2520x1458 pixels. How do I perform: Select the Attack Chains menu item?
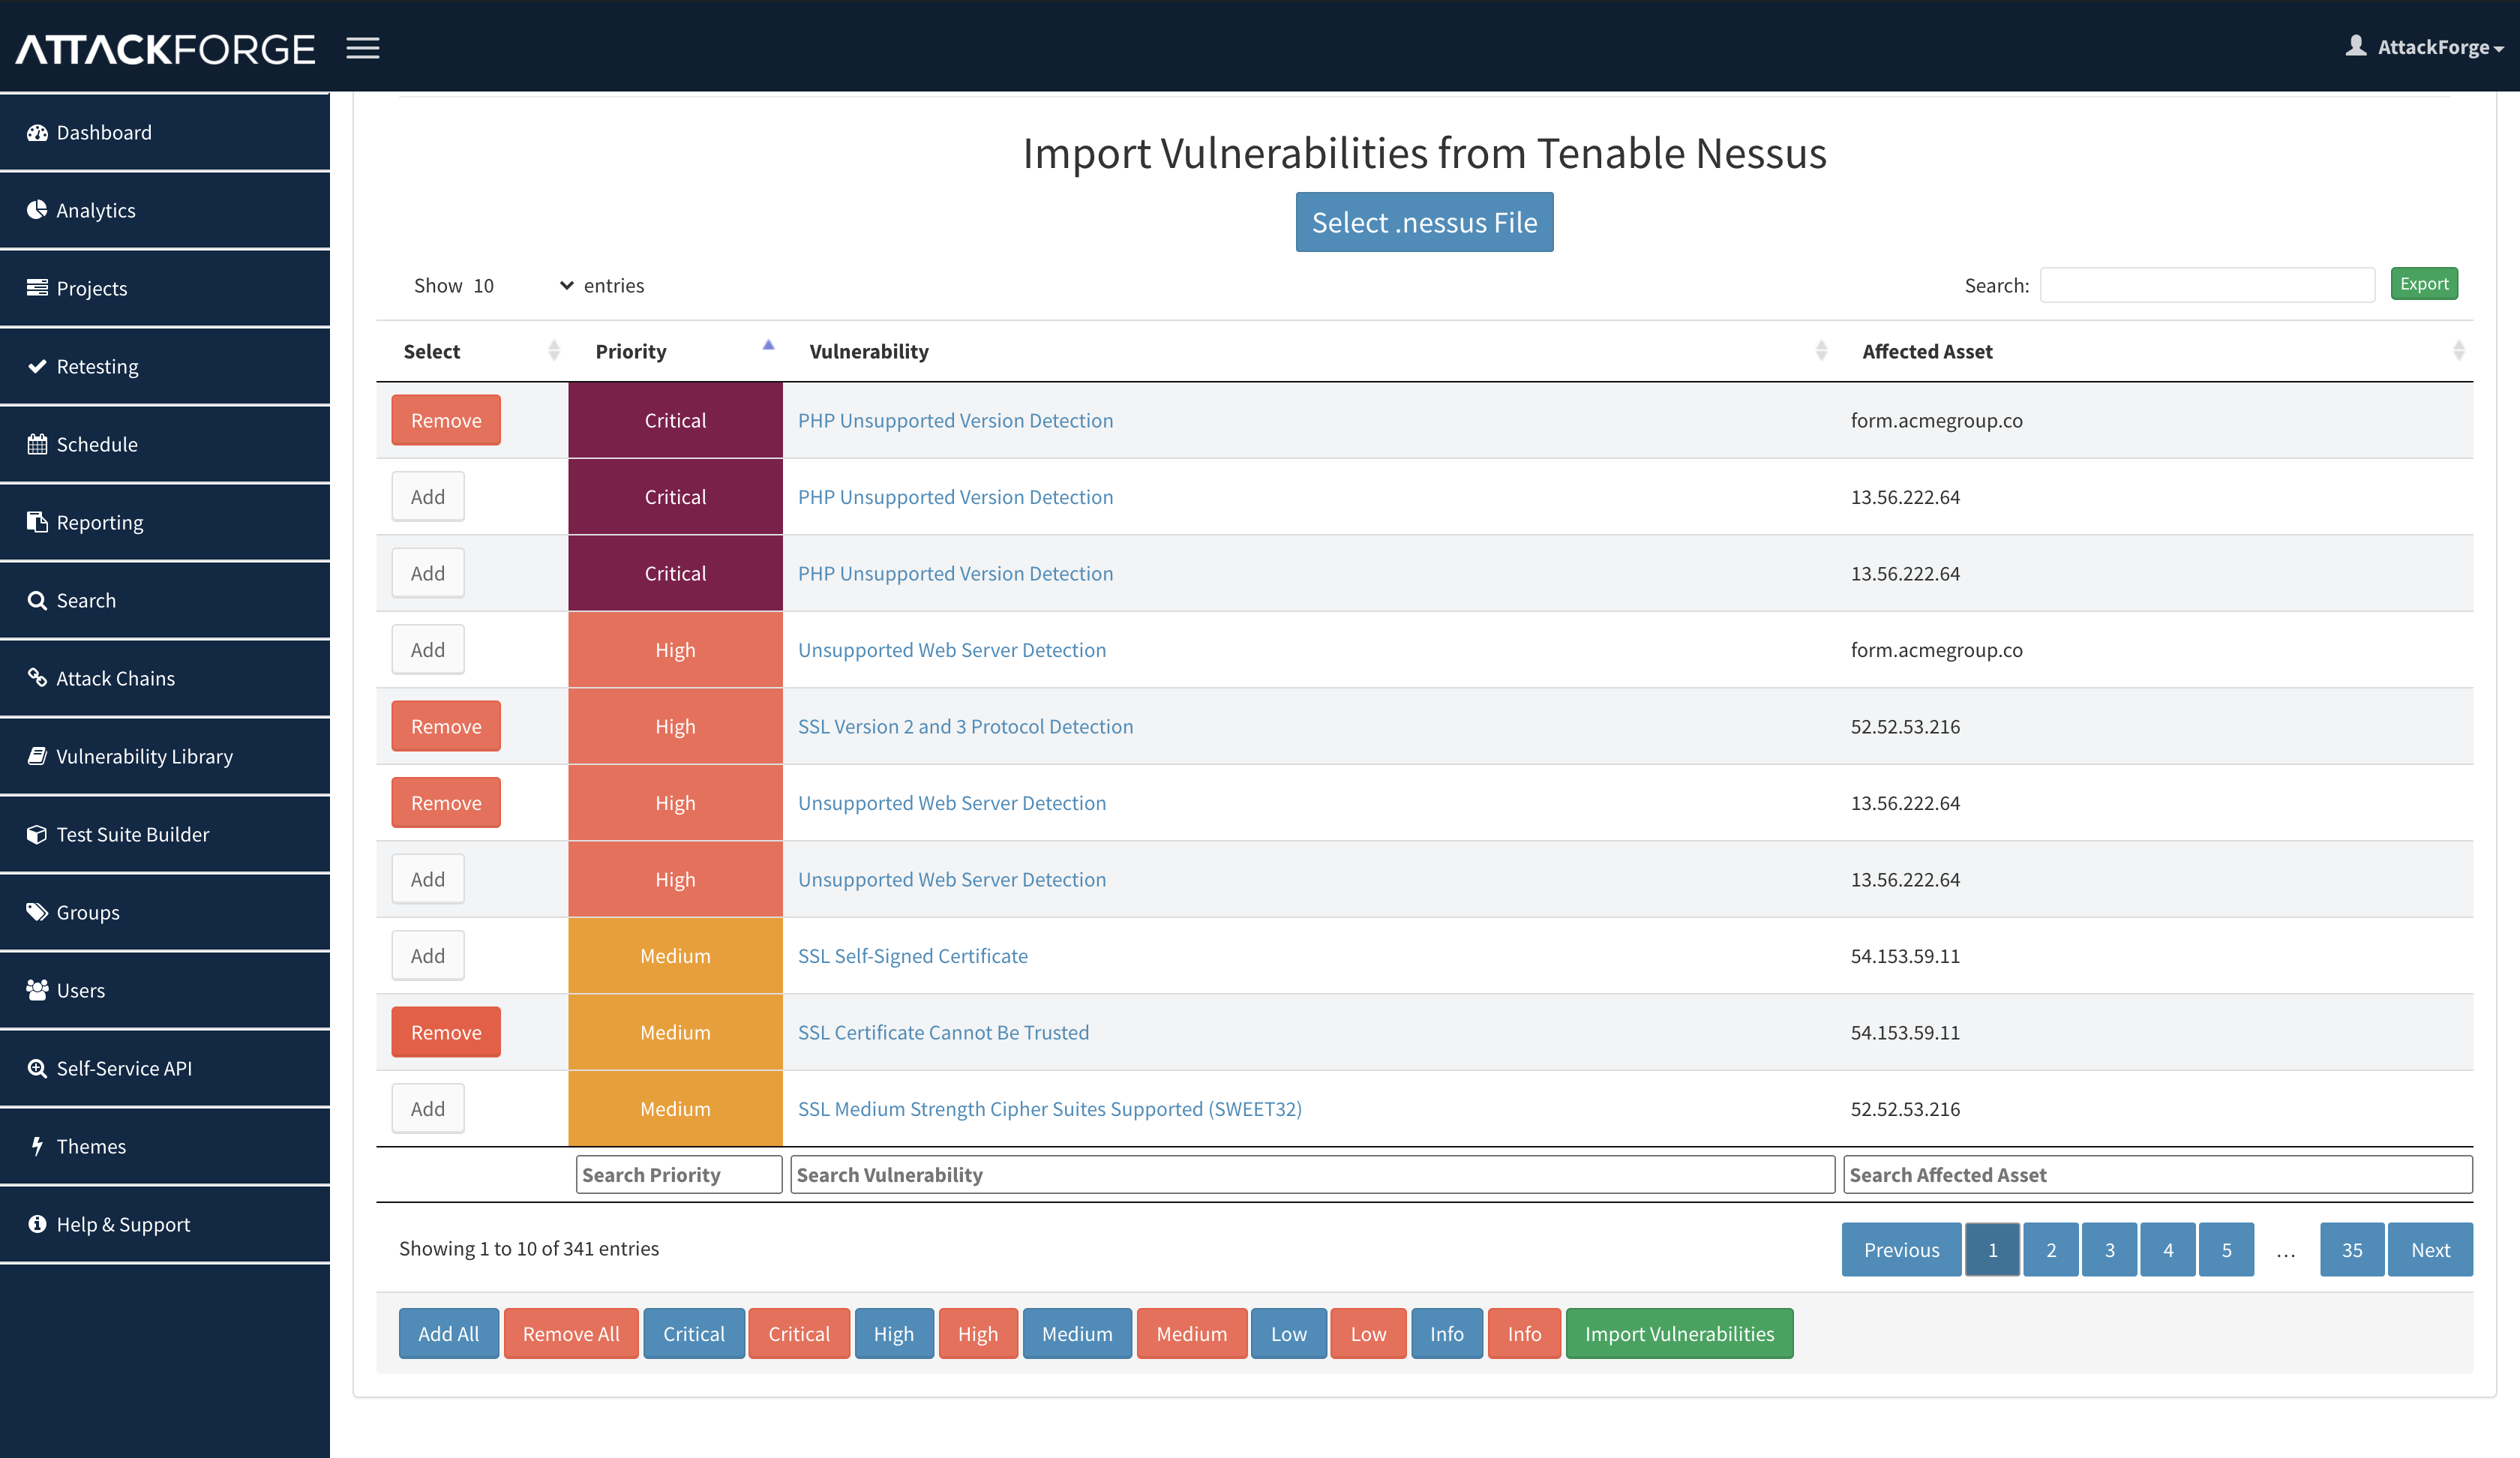165,678
